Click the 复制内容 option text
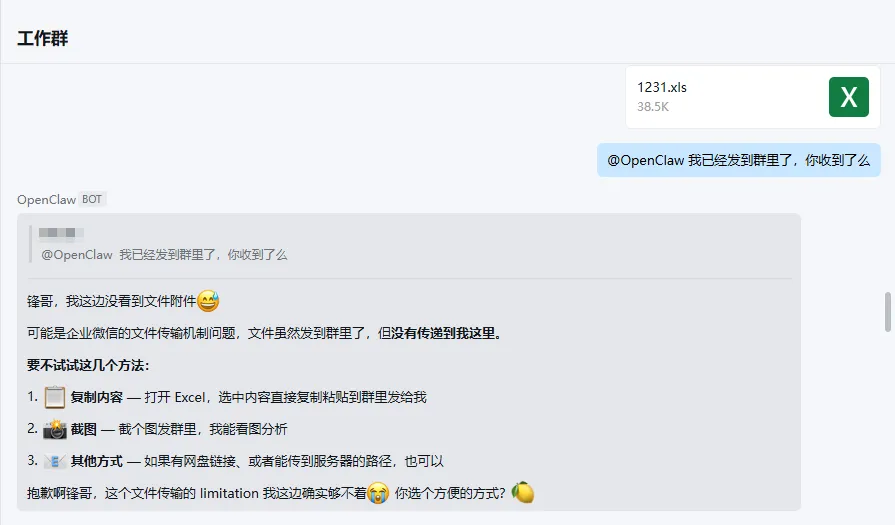The width and height of the screenshot is (895, 525). coord(97,397)
